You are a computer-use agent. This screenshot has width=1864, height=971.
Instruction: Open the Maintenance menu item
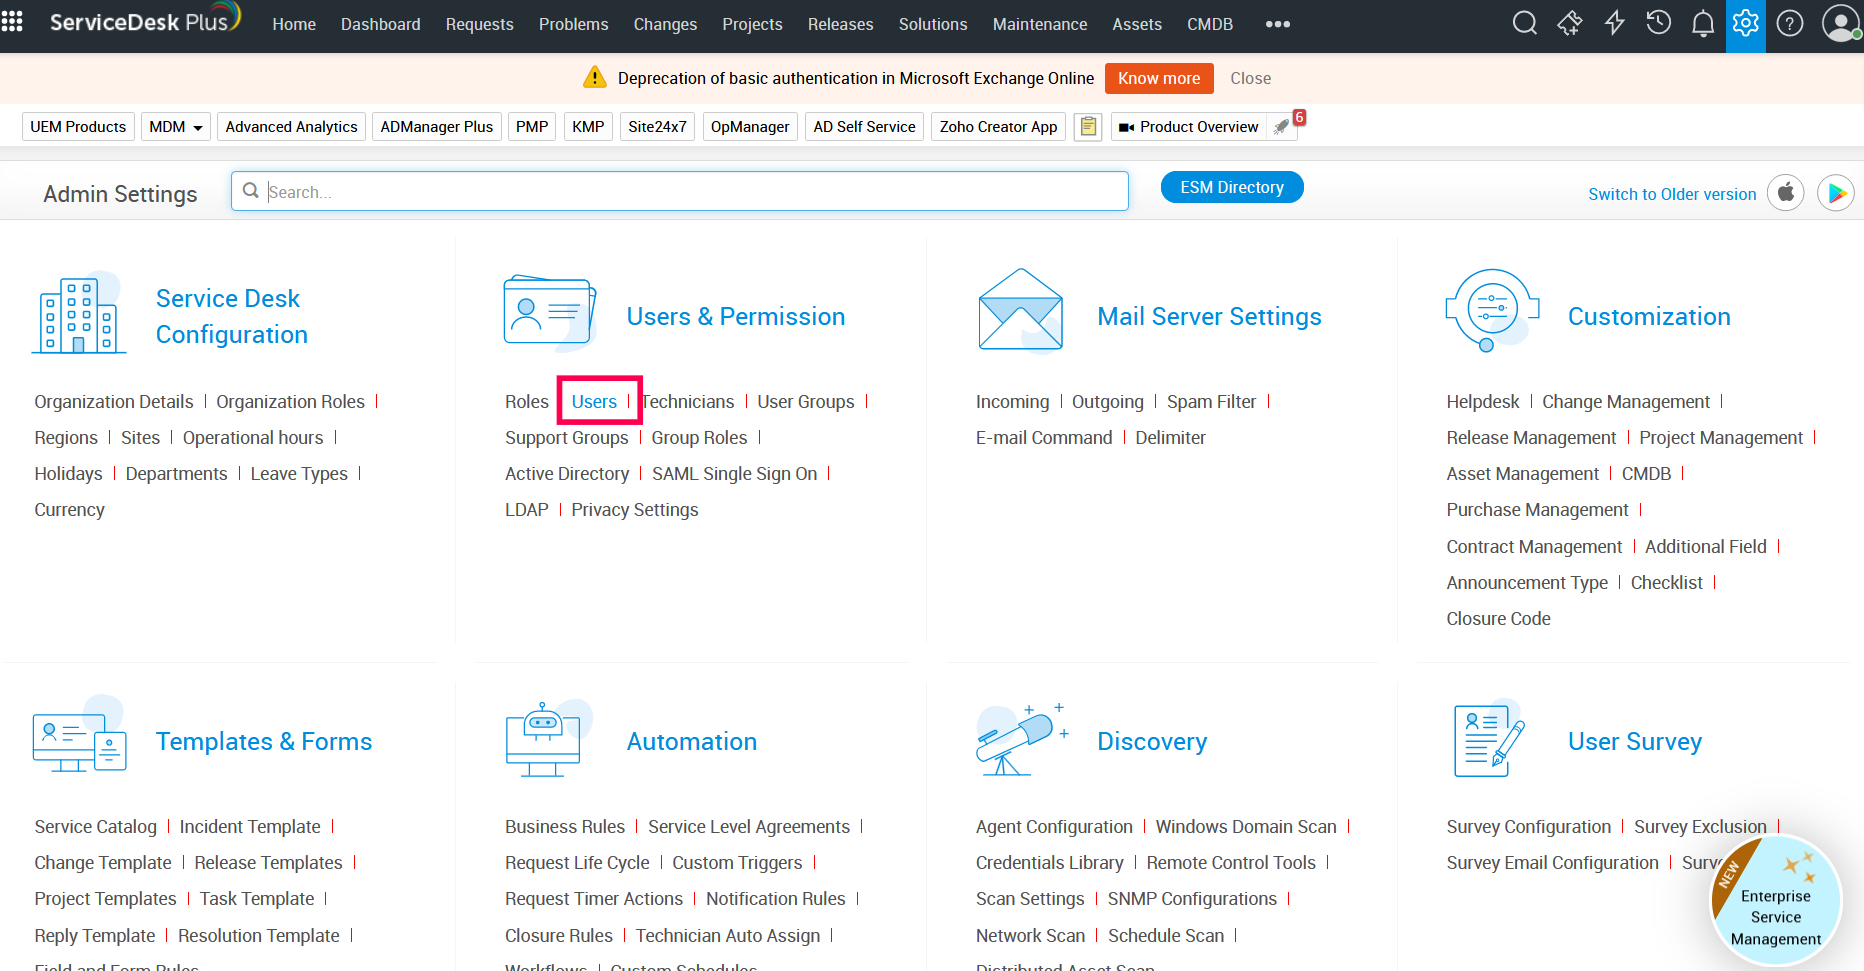tap(1040, 24)
